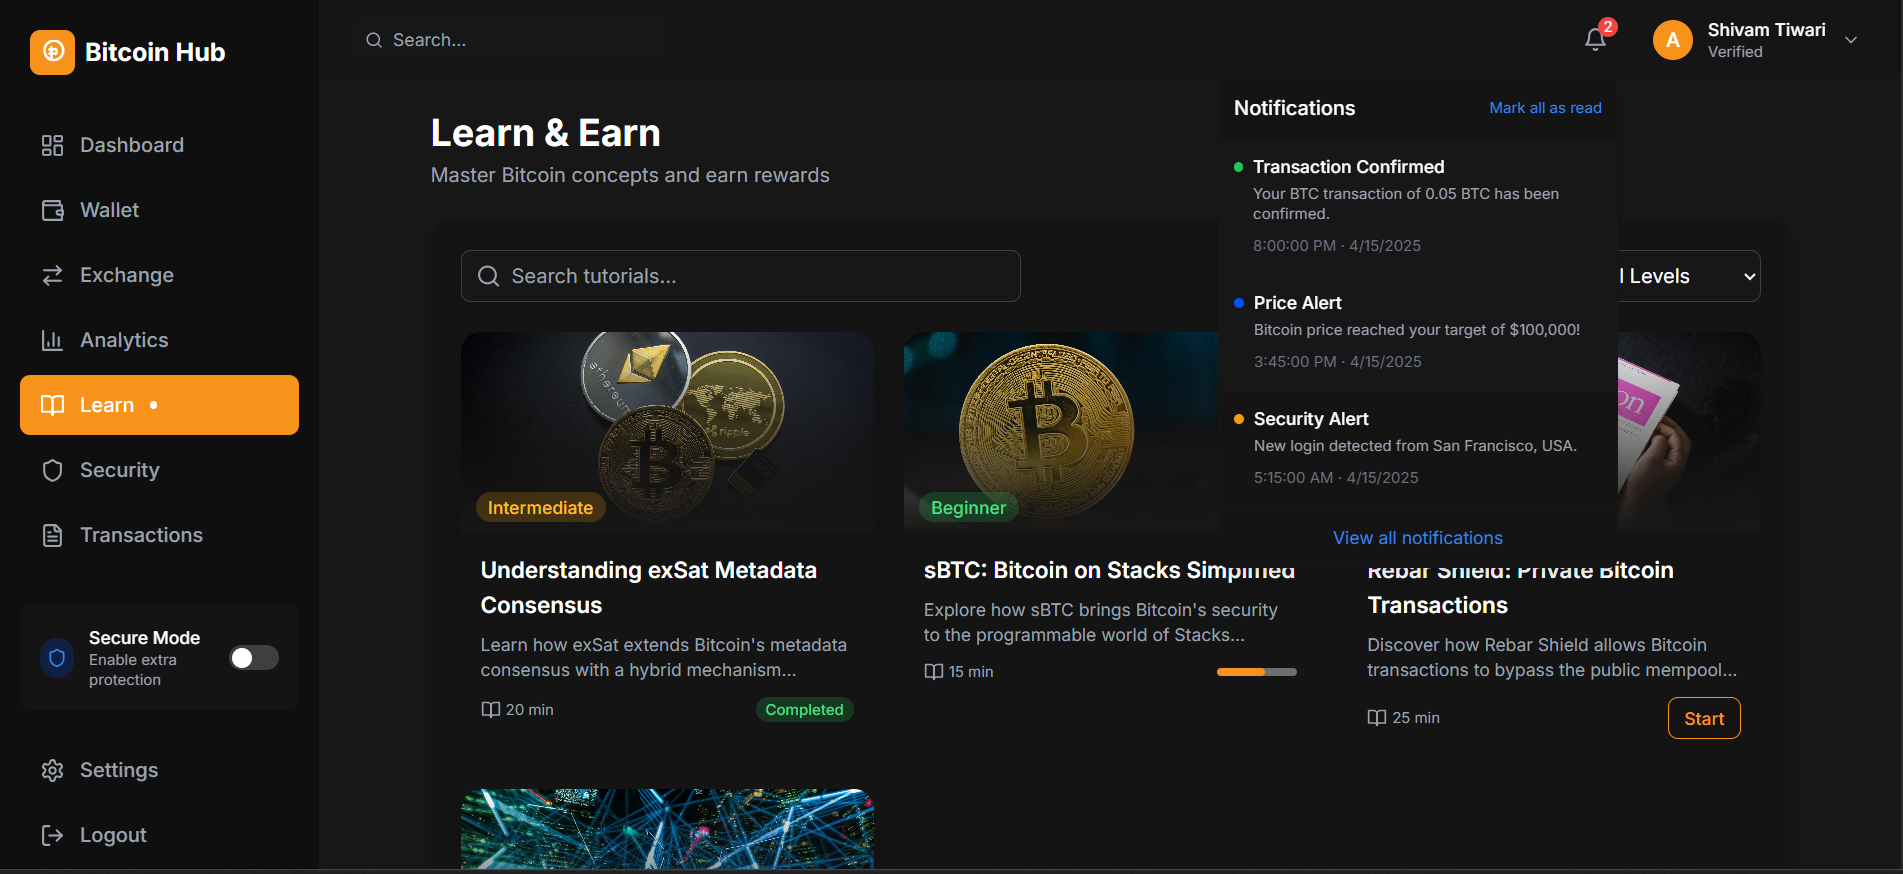Viewport: 1903px width, 874px height.
Task: Open the network lights tutorial thumbnail
Action: click(x=667, y=829)
